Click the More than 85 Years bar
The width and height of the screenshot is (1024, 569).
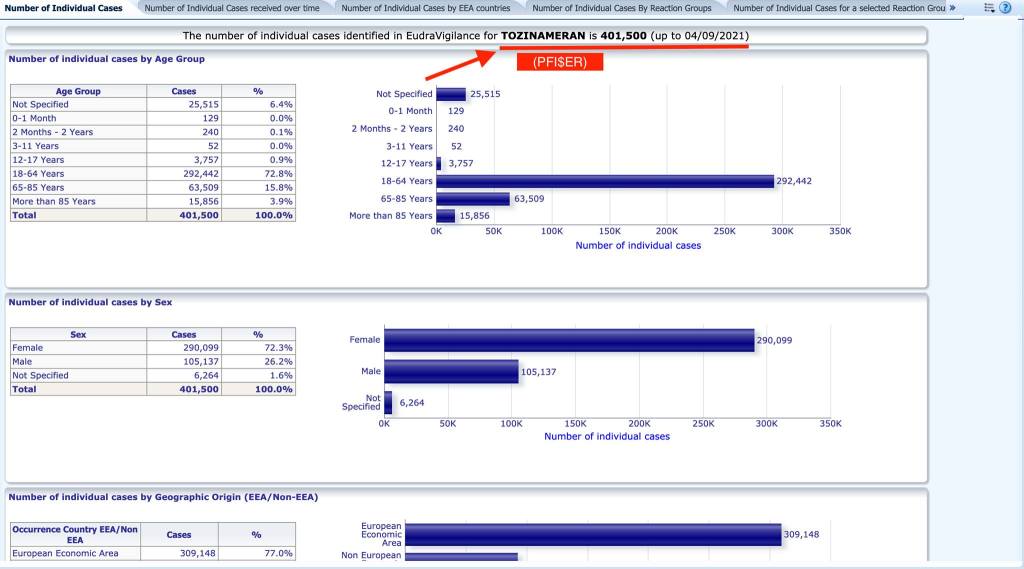click(446, 215)
